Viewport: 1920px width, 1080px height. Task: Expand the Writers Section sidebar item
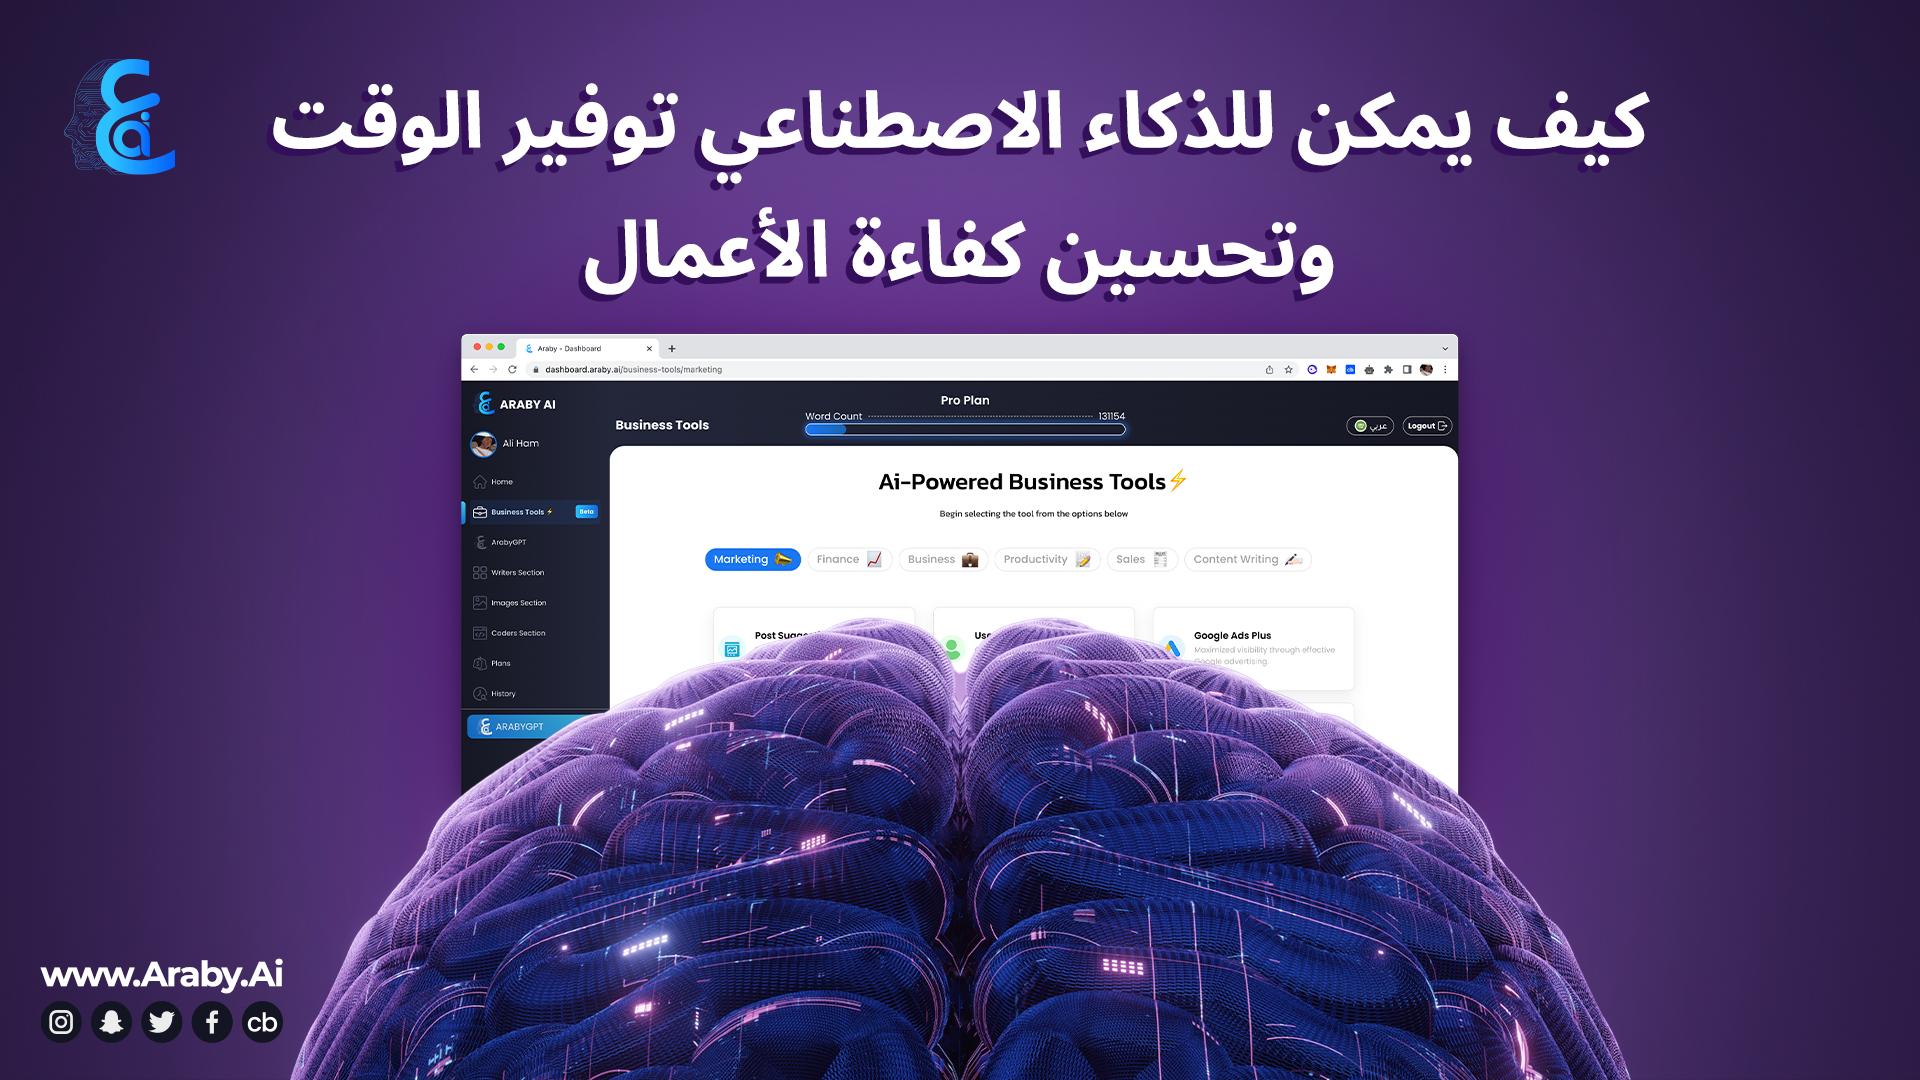point(518,572)
